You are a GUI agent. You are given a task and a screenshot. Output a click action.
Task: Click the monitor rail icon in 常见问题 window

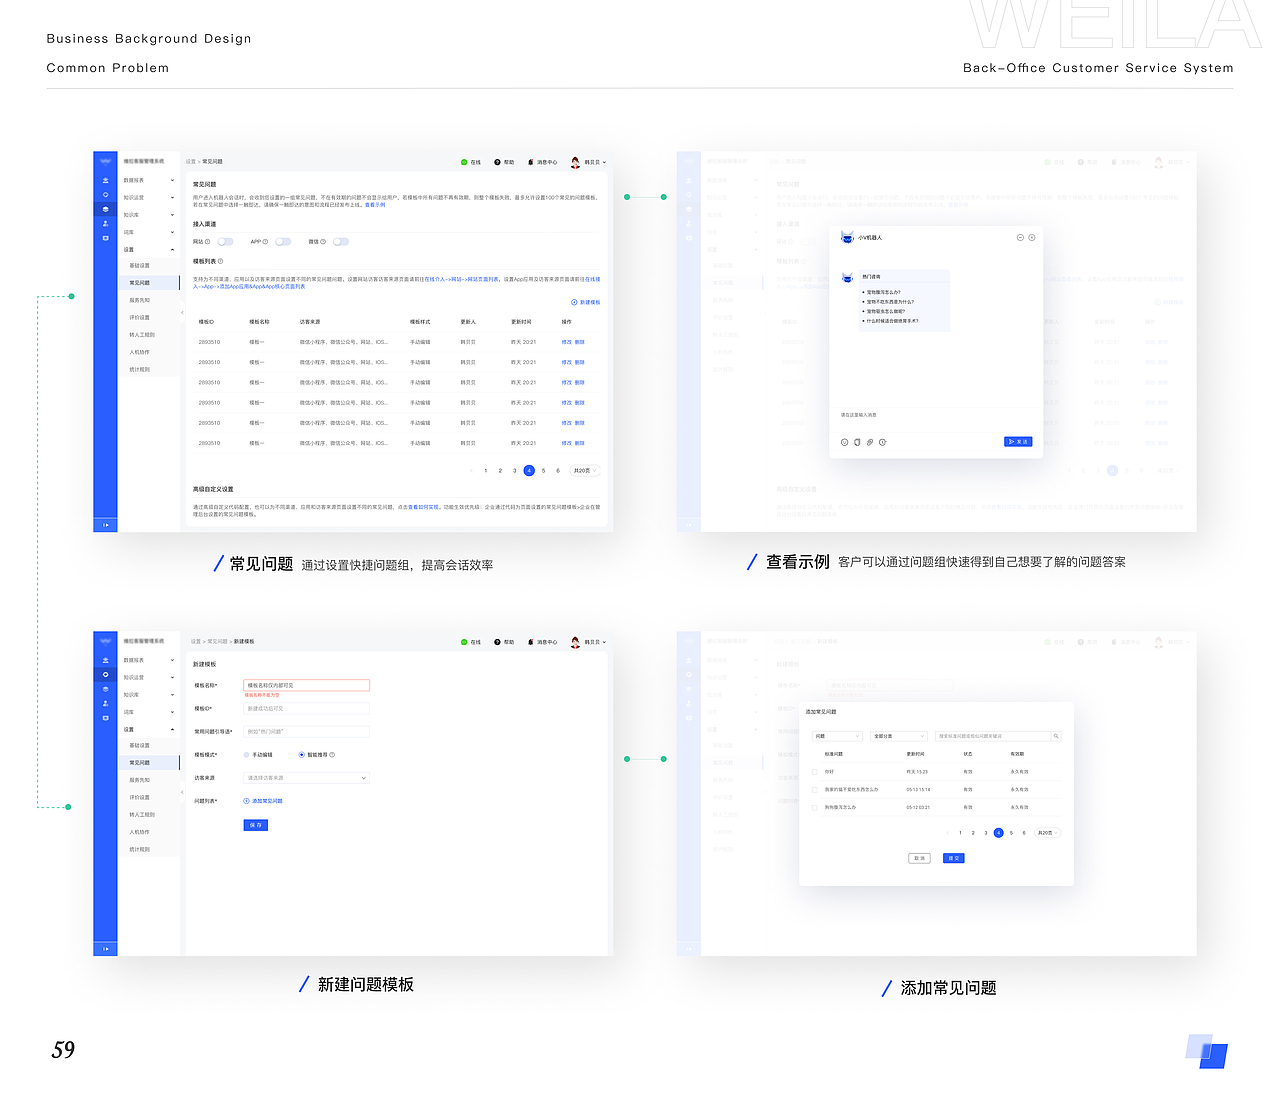pyautogui.click(x=105, y=238)
